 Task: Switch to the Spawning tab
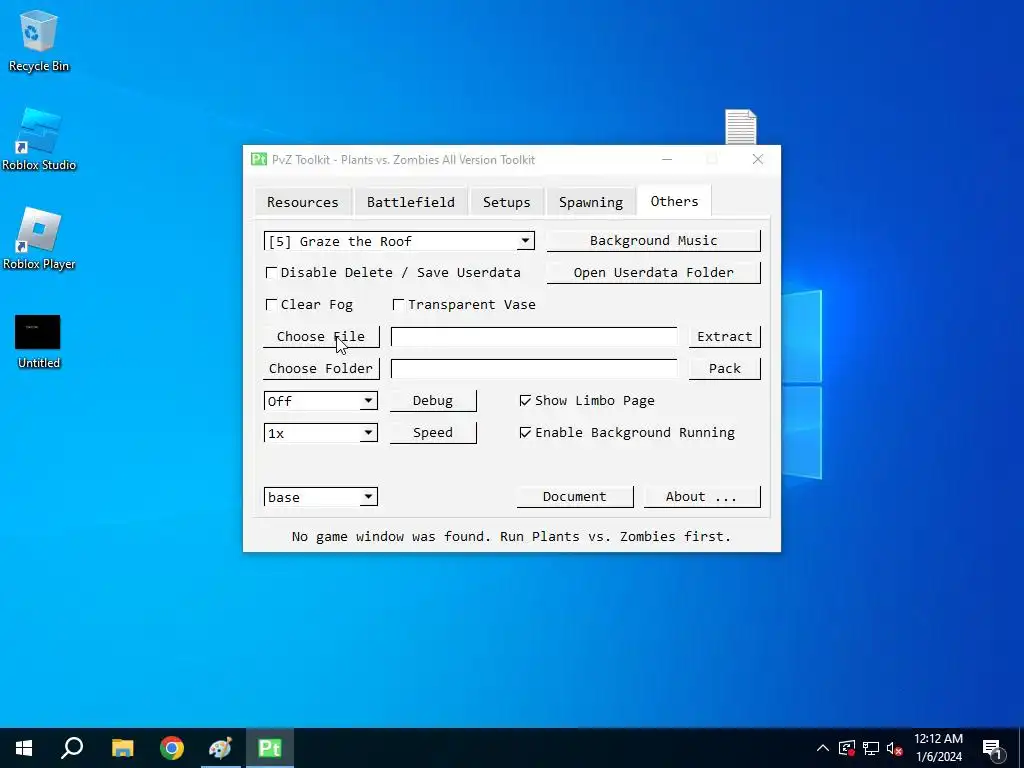591,202
